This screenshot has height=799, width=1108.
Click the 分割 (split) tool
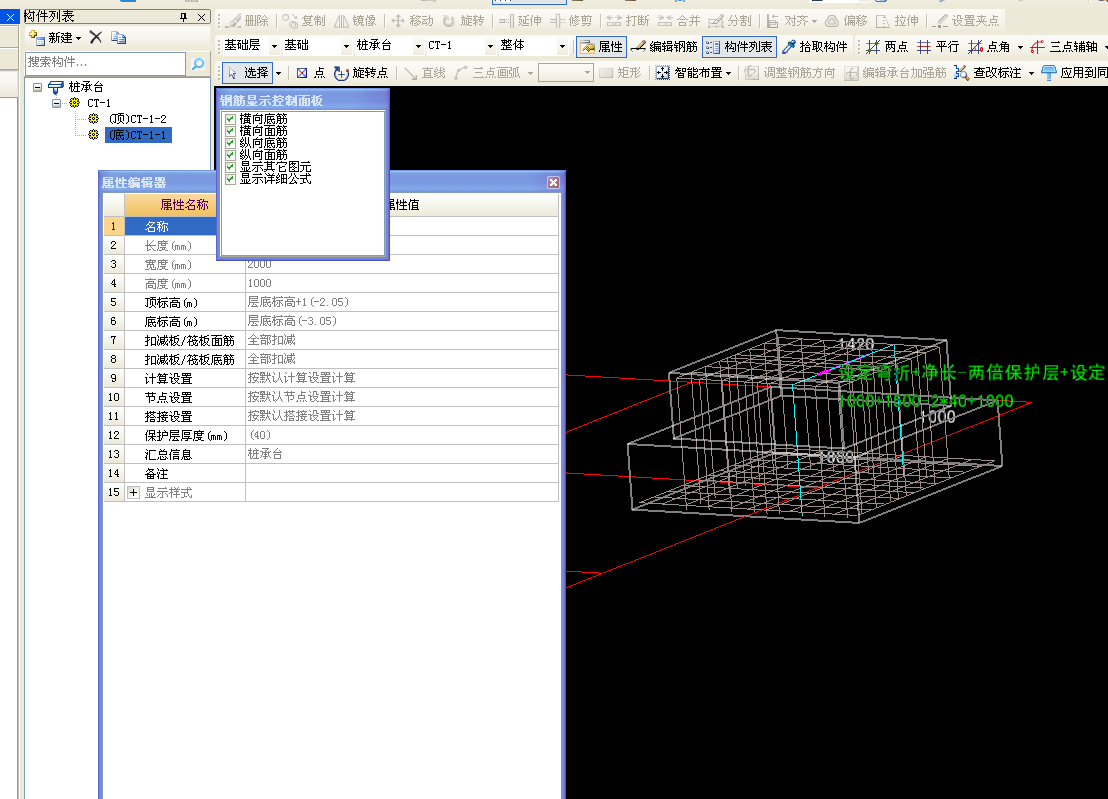(x=730, y=21)
